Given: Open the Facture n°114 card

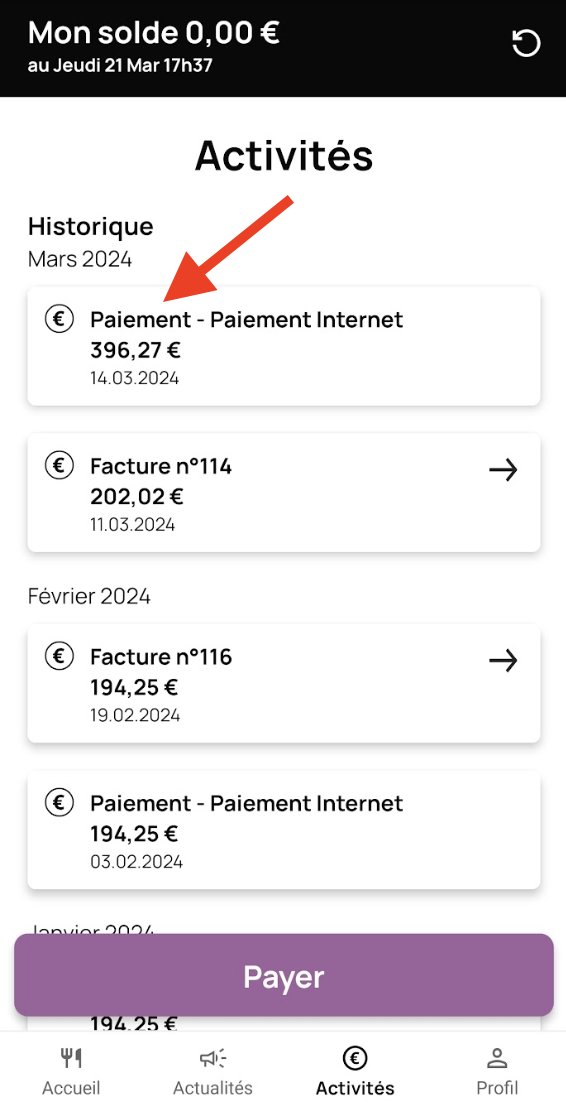Looking at the screenshot, I should pyautogui.click(x=284, y=492).
